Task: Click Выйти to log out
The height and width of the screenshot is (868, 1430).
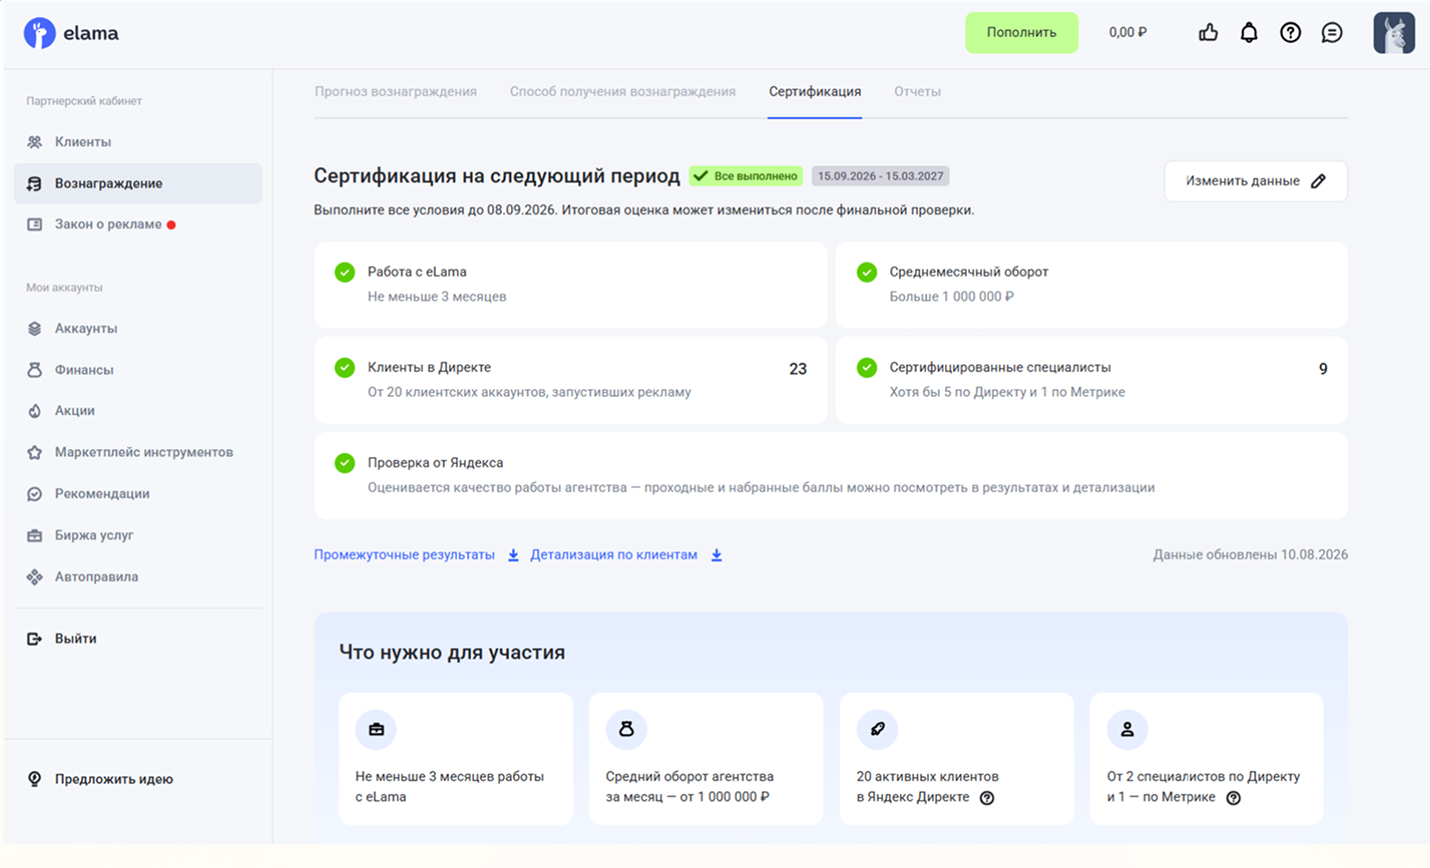Action: pos(76,638)
